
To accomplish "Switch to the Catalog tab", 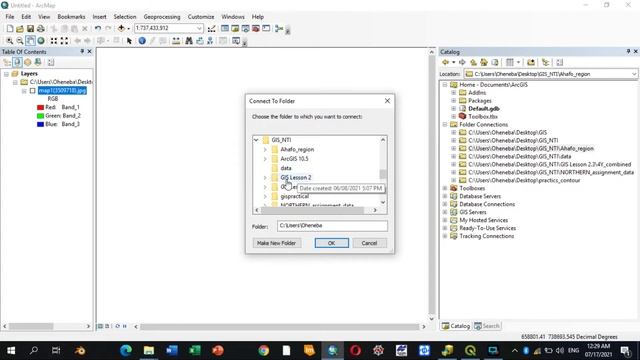I will tap(456, 326).
